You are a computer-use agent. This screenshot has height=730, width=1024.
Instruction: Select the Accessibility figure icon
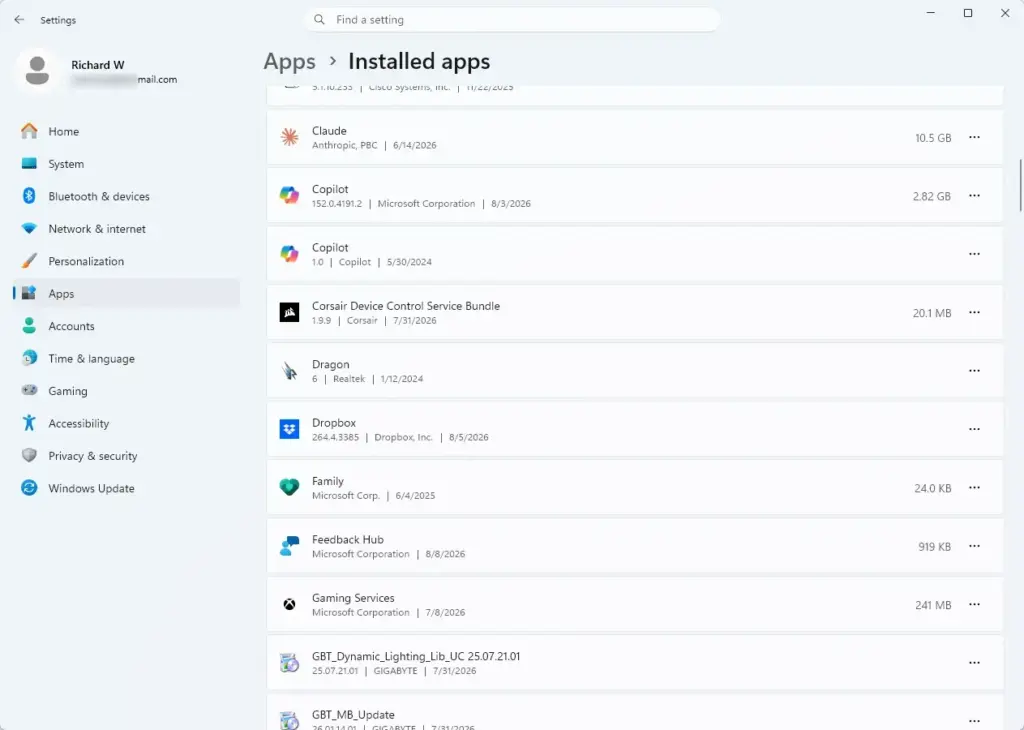click(29, 423)
